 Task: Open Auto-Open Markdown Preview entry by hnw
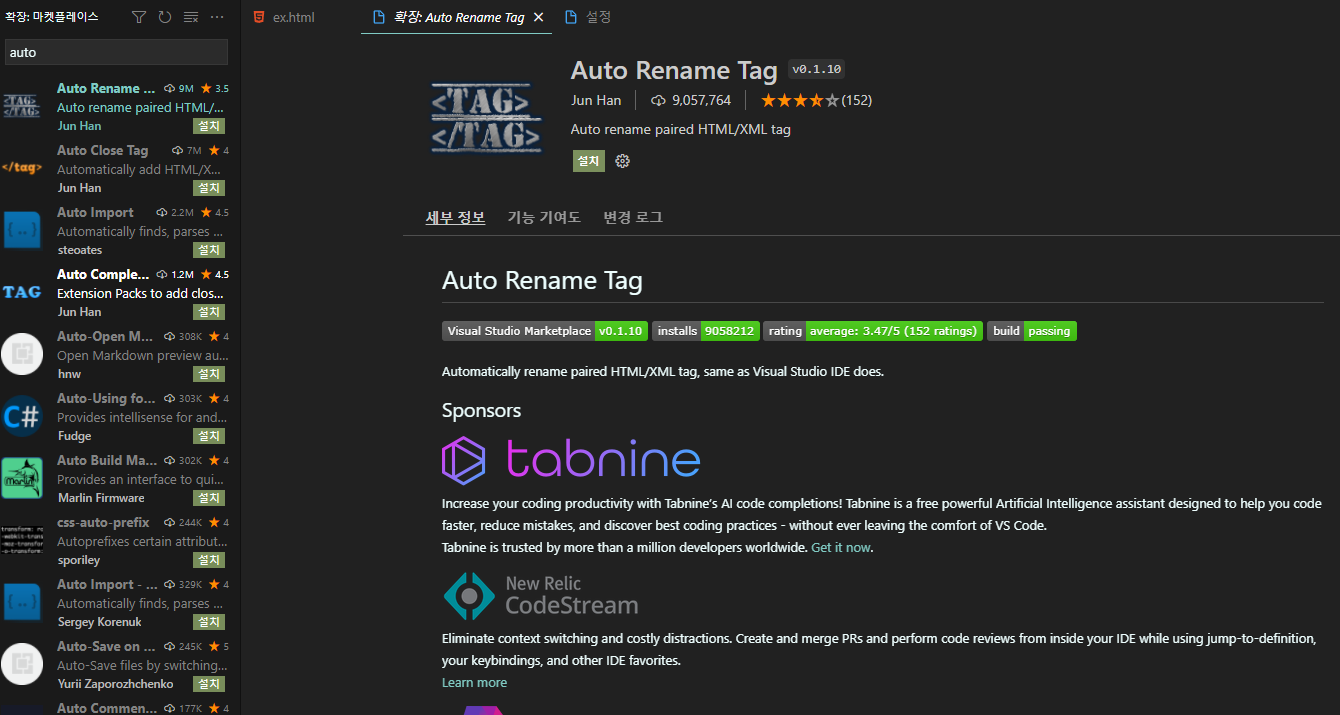(x=120, y=355)
